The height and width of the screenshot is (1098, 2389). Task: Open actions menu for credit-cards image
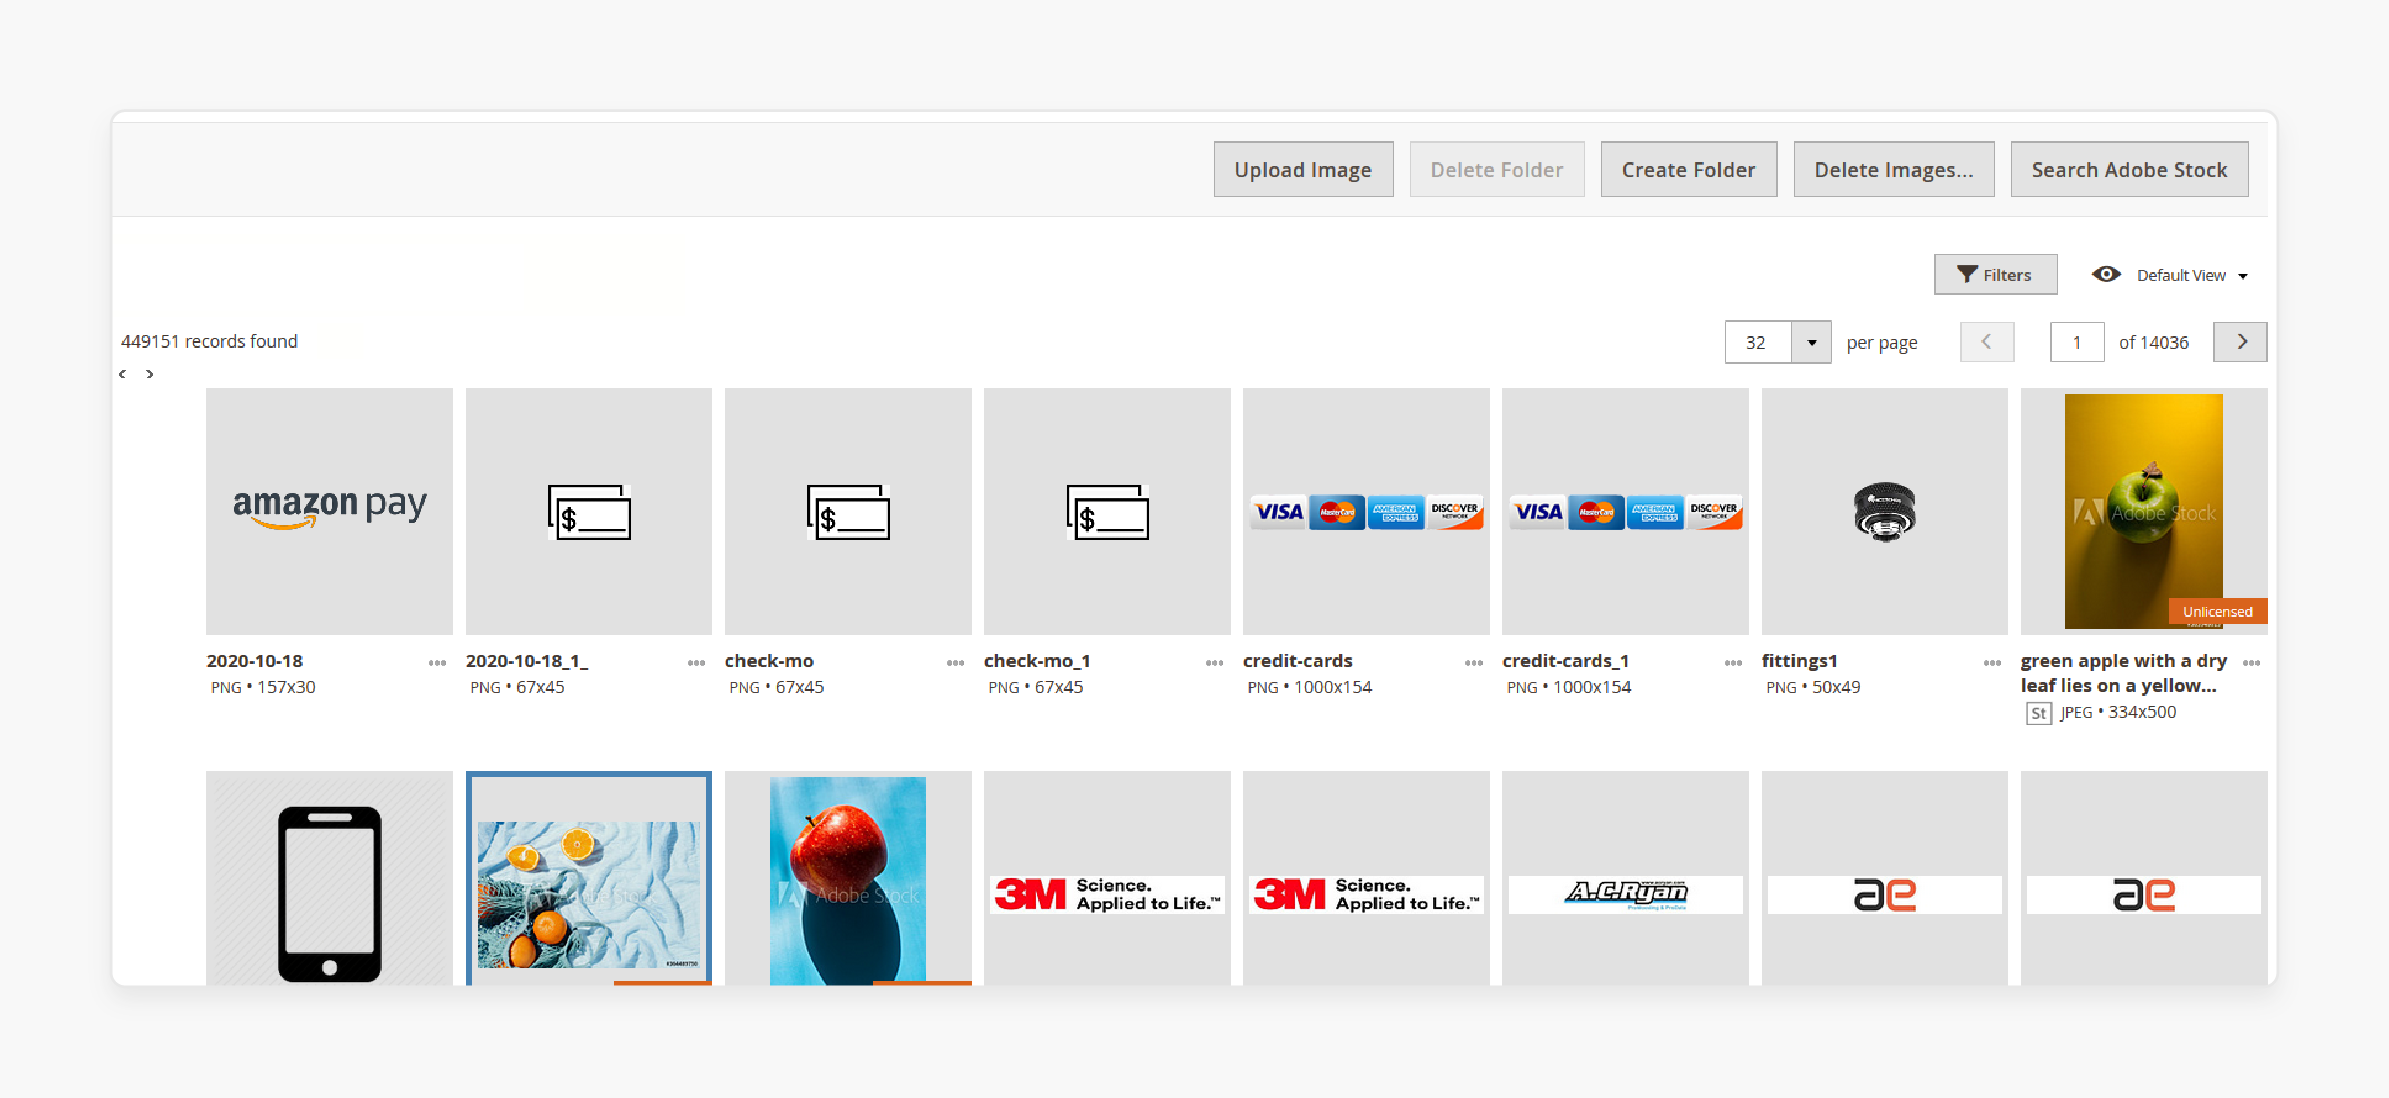tap(1474, 663)
